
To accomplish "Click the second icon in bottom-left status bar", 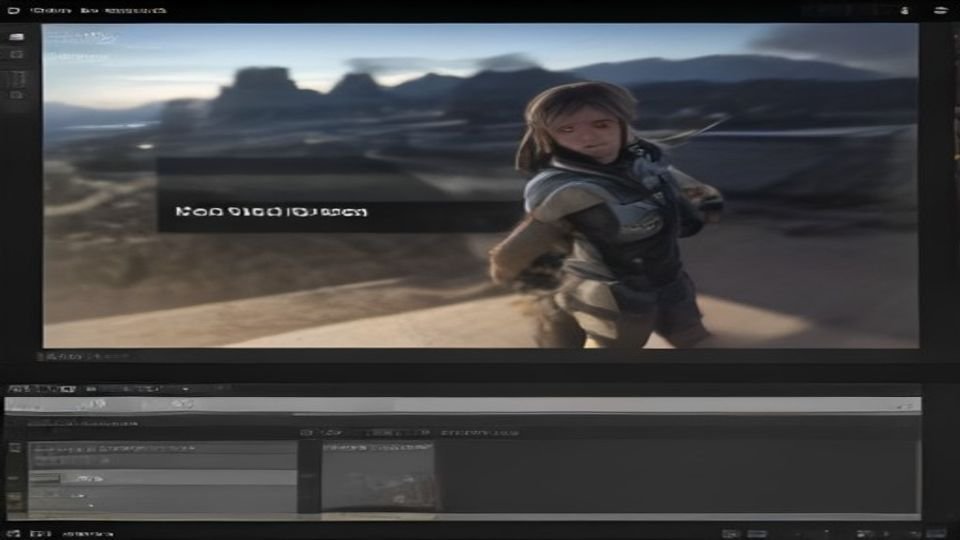I will point(40,534).
